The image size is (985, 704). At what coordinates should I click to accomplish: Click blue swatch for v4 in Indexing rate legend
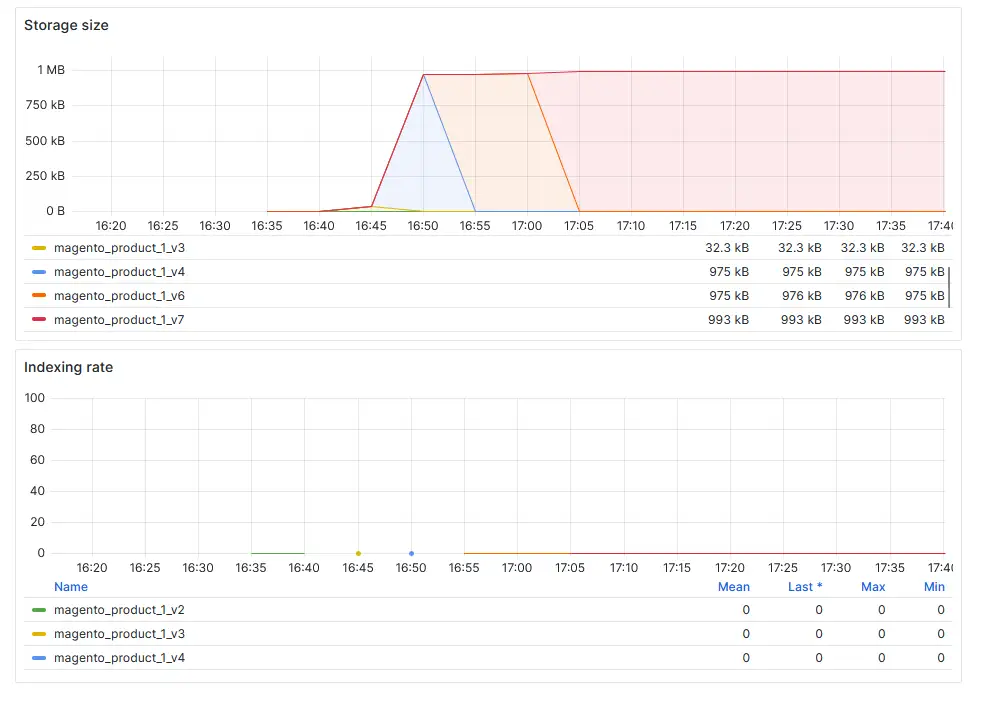(39, 658)
